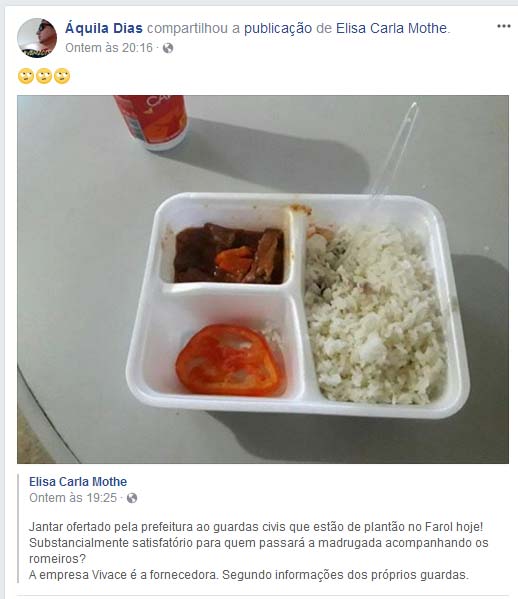Open the post options three-dot menu
The width and height of the screenshot is (518, 599).
click(x=503, y=26)
